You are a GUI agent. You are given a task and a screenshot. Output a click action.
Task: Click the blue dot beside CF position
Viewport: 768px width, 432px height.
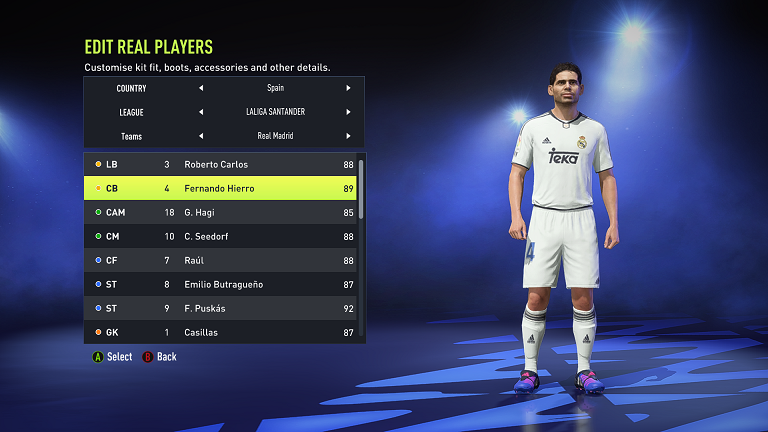[x=98, y=261]
